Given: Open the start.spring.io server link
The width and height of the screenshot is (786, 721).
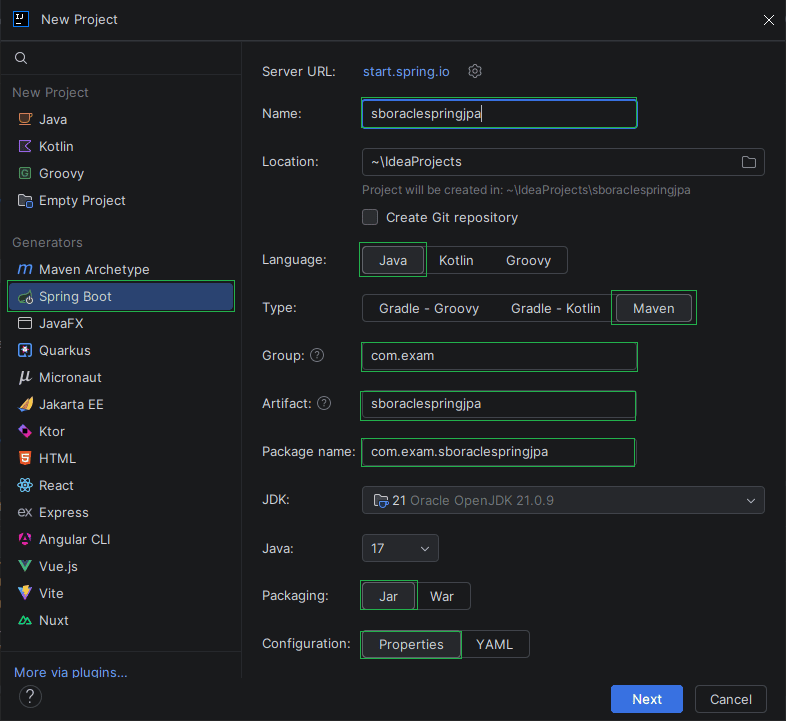Looking at the screenshot, I should click(x=406, y=71).
